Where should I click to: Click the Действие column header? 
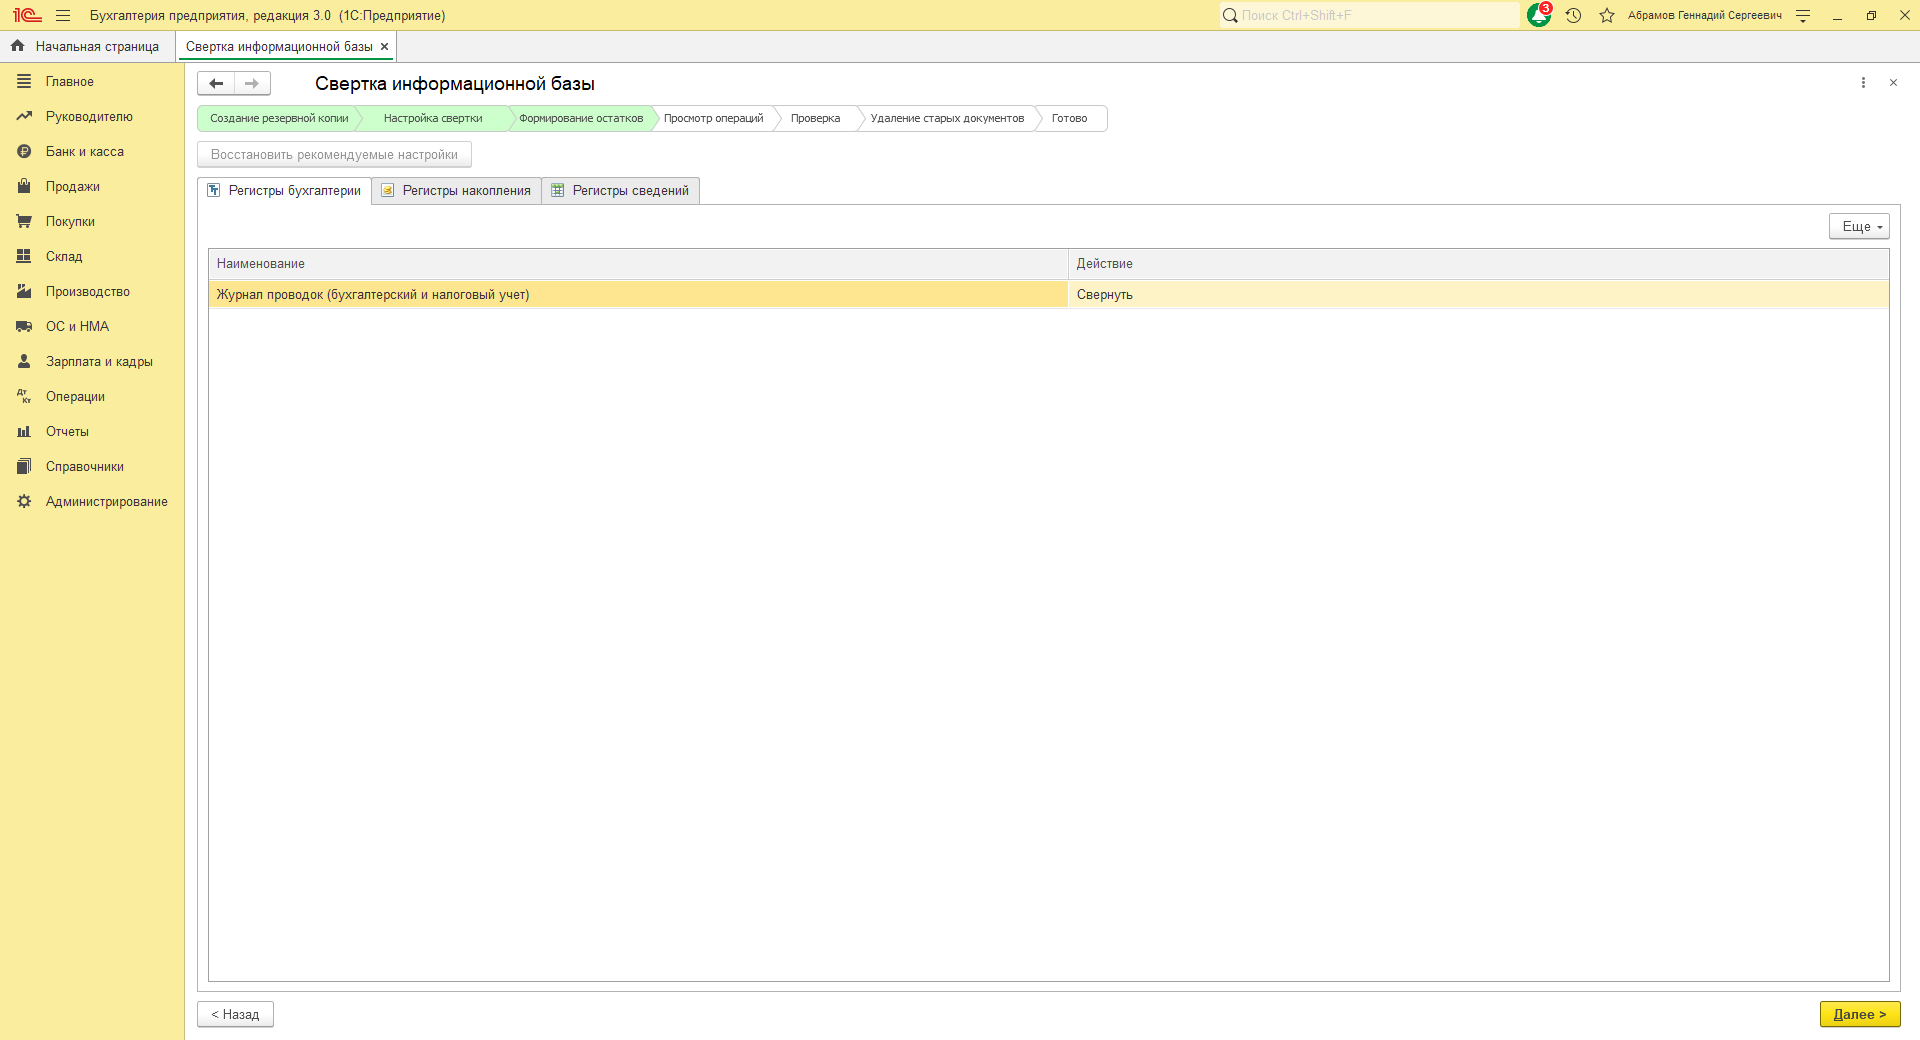click(1478, 264)
